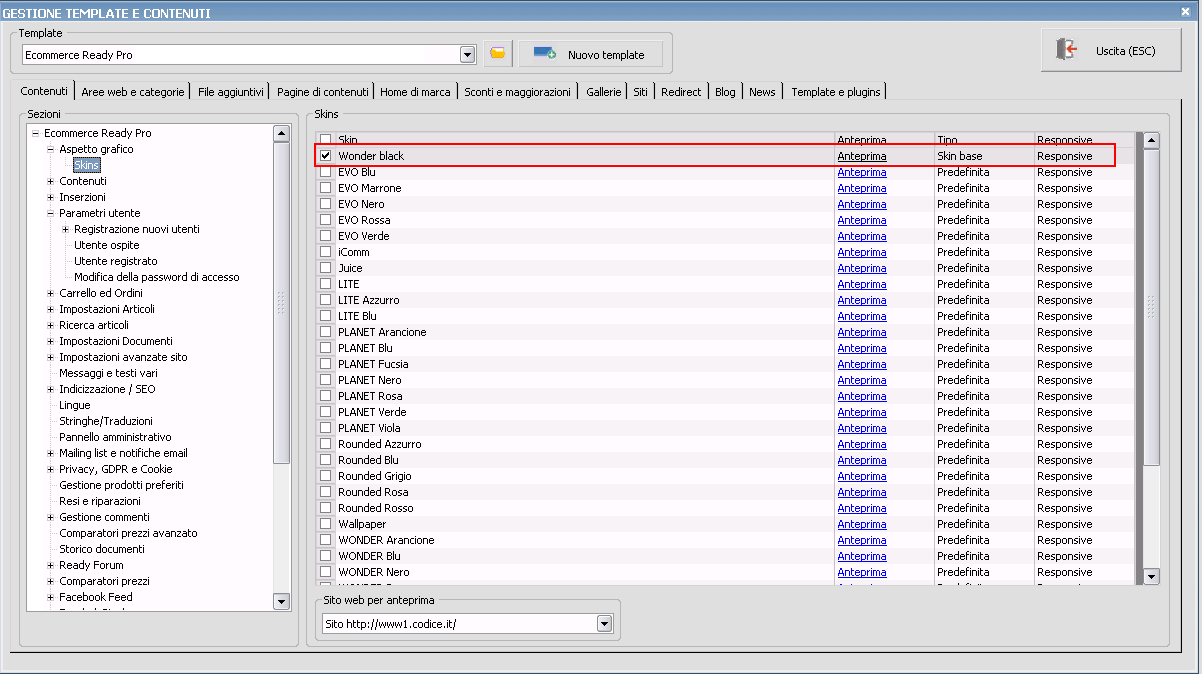
Task: Select Messaggi e testi vari tree item
Action: pos(108,373)
